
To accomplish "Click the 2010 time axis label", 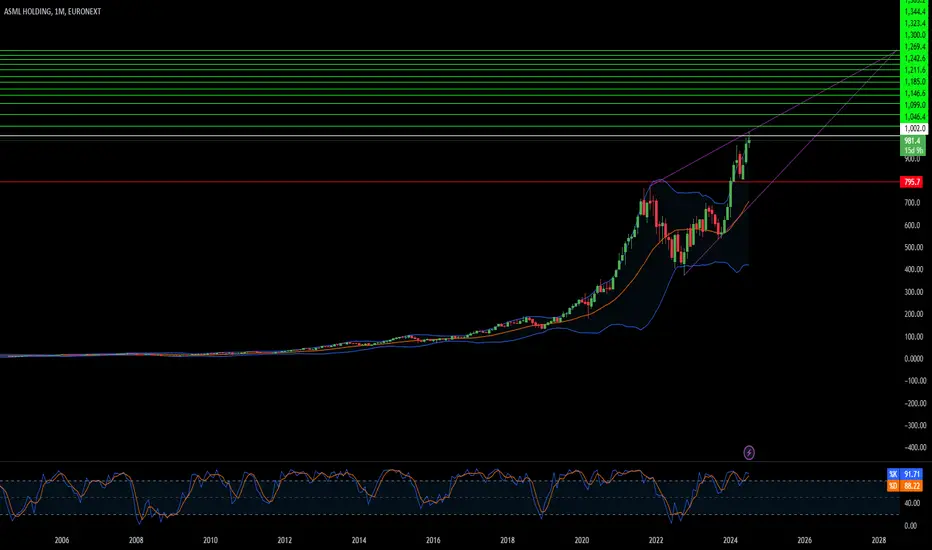I will [x=210, y=540].
